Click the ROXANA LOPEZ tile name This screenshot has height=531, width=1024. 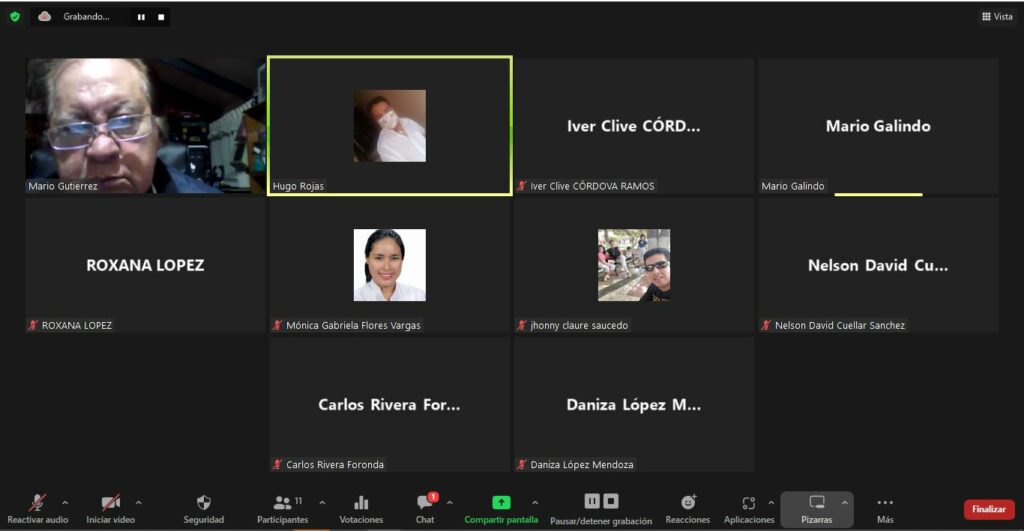point(146,265)
